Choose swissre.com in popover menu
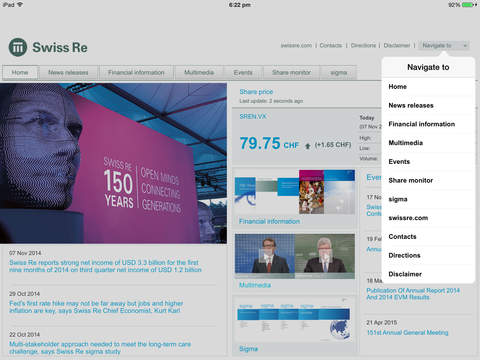Screen dimensions: 480x360 coord(428,218)
